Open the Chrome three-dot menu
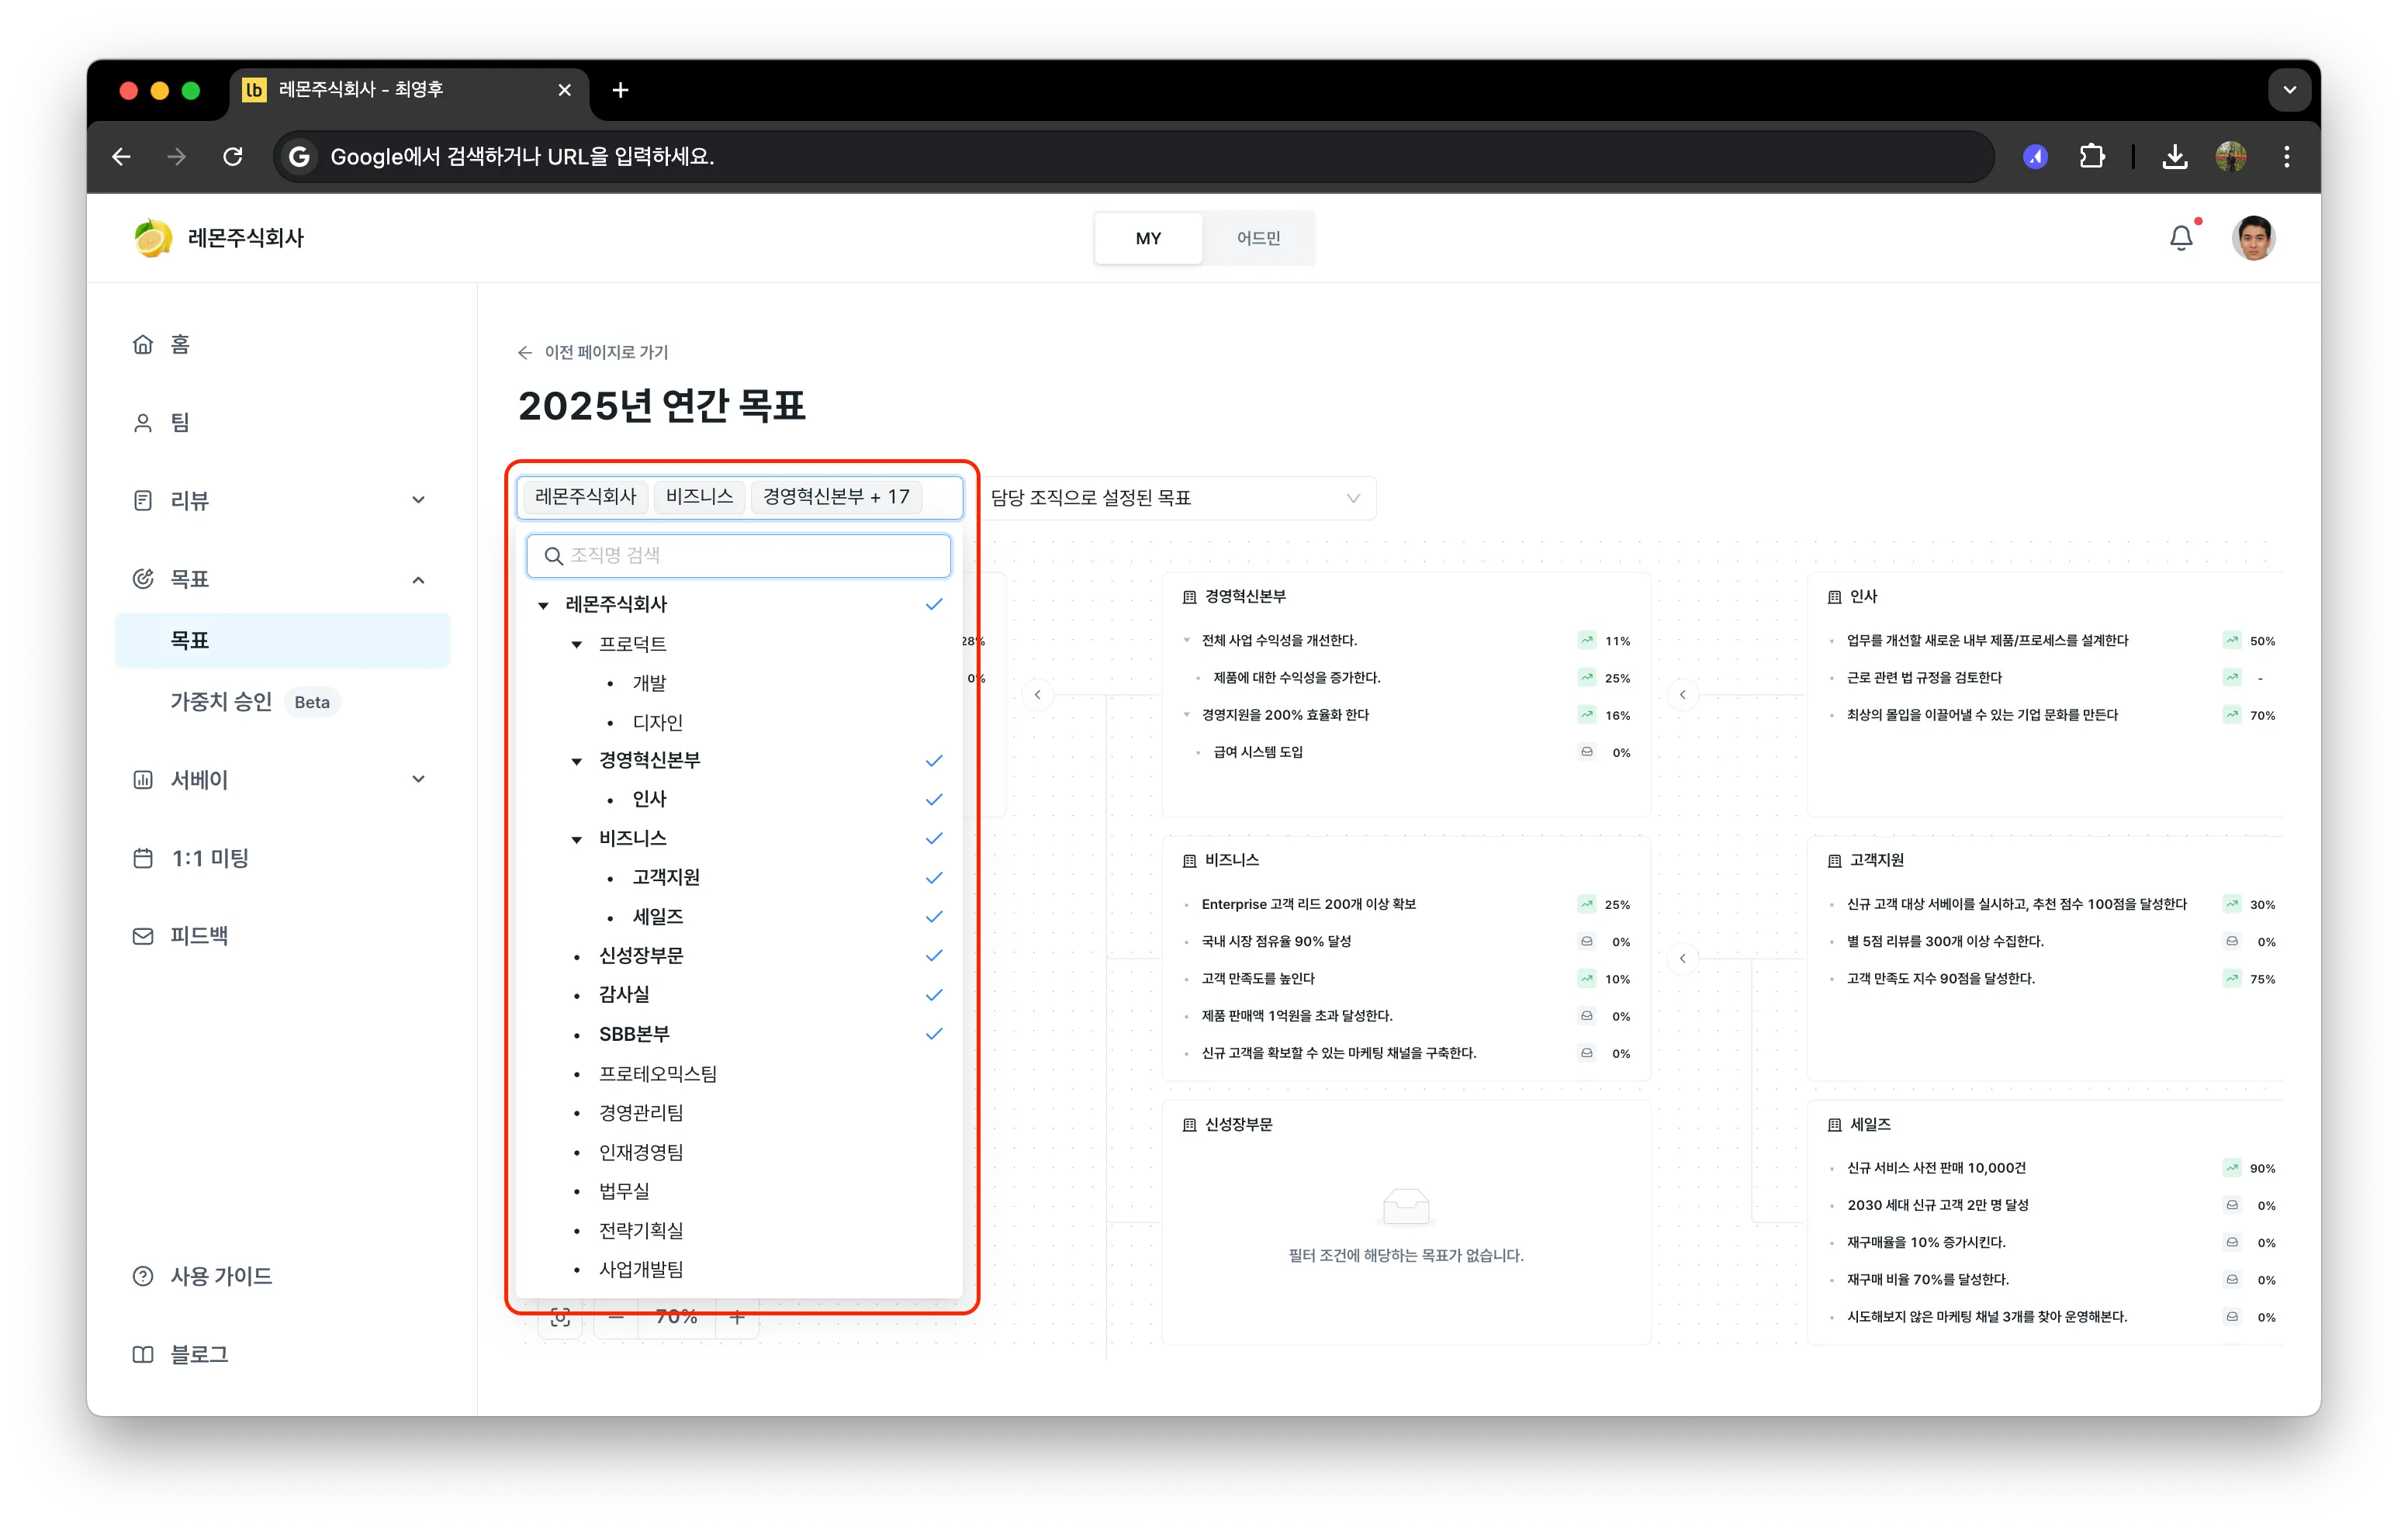The image size is (2408, 1531). pos(2286,157)
